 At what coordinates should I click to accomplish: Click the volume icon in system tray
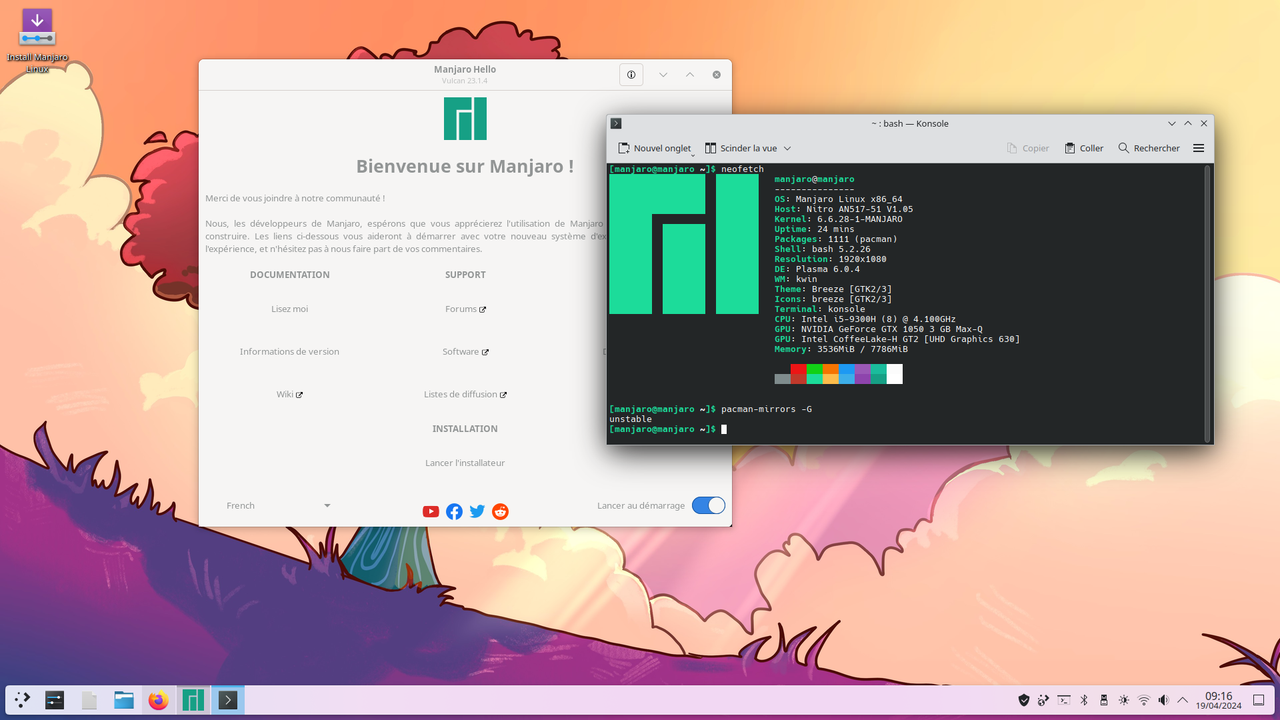point(1163,700)
